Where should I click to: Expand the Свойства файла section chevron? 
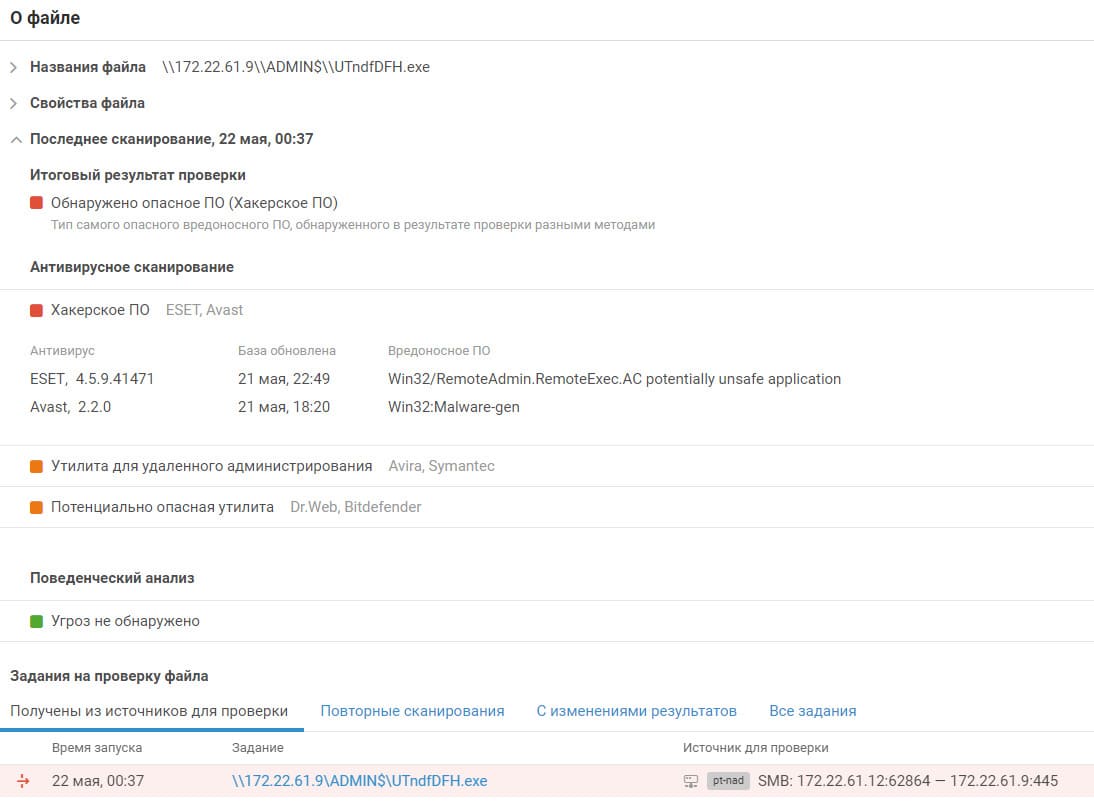click(13, 103)
